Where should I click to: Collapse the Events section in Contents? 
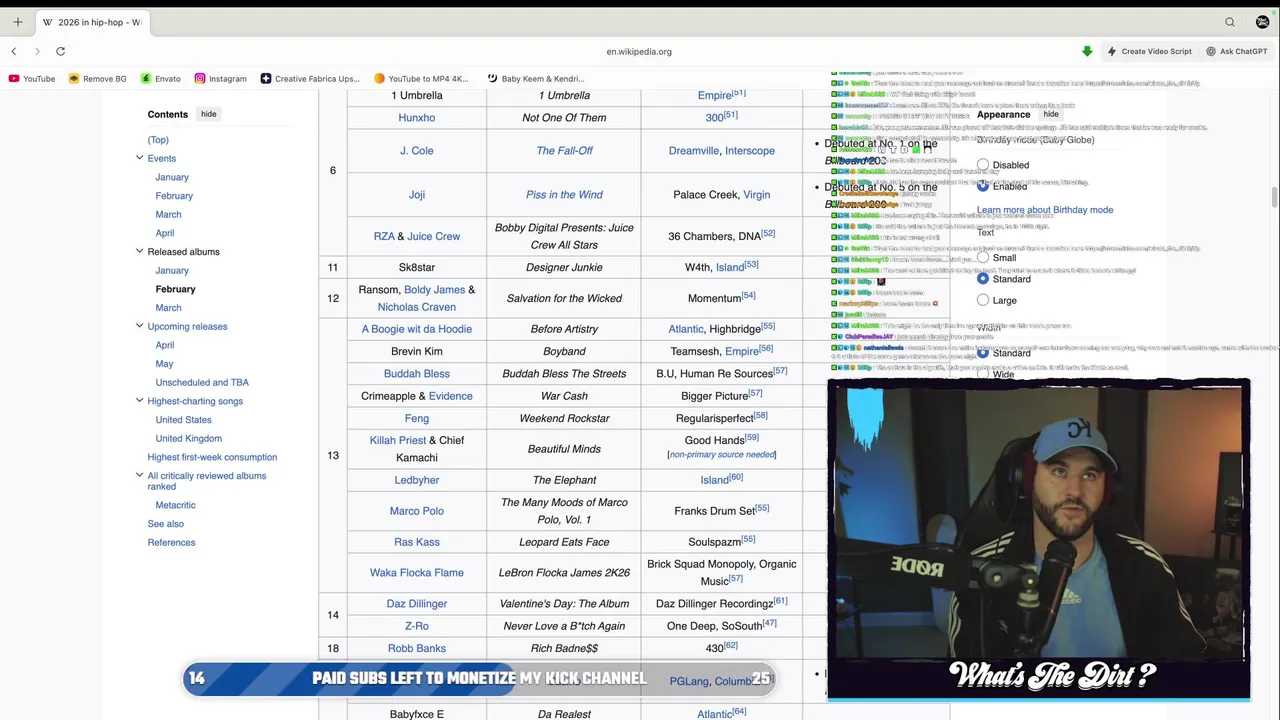(x=139, y=158)
